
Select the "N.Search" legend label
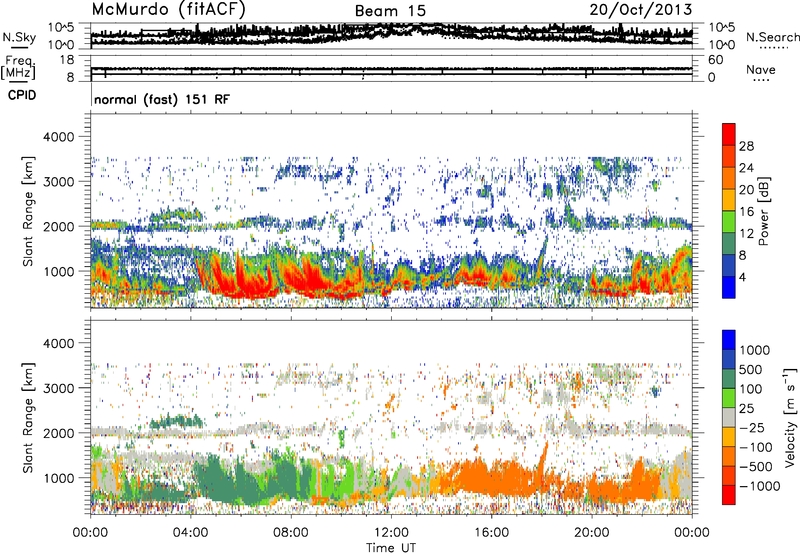pyautogui.click(x=772, y=37)
